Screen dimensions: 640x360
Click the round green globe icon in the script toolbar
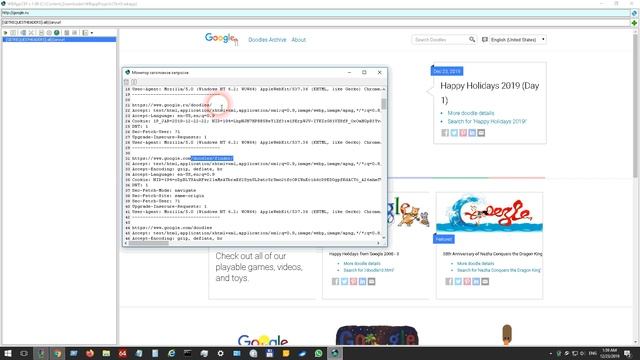57,33
